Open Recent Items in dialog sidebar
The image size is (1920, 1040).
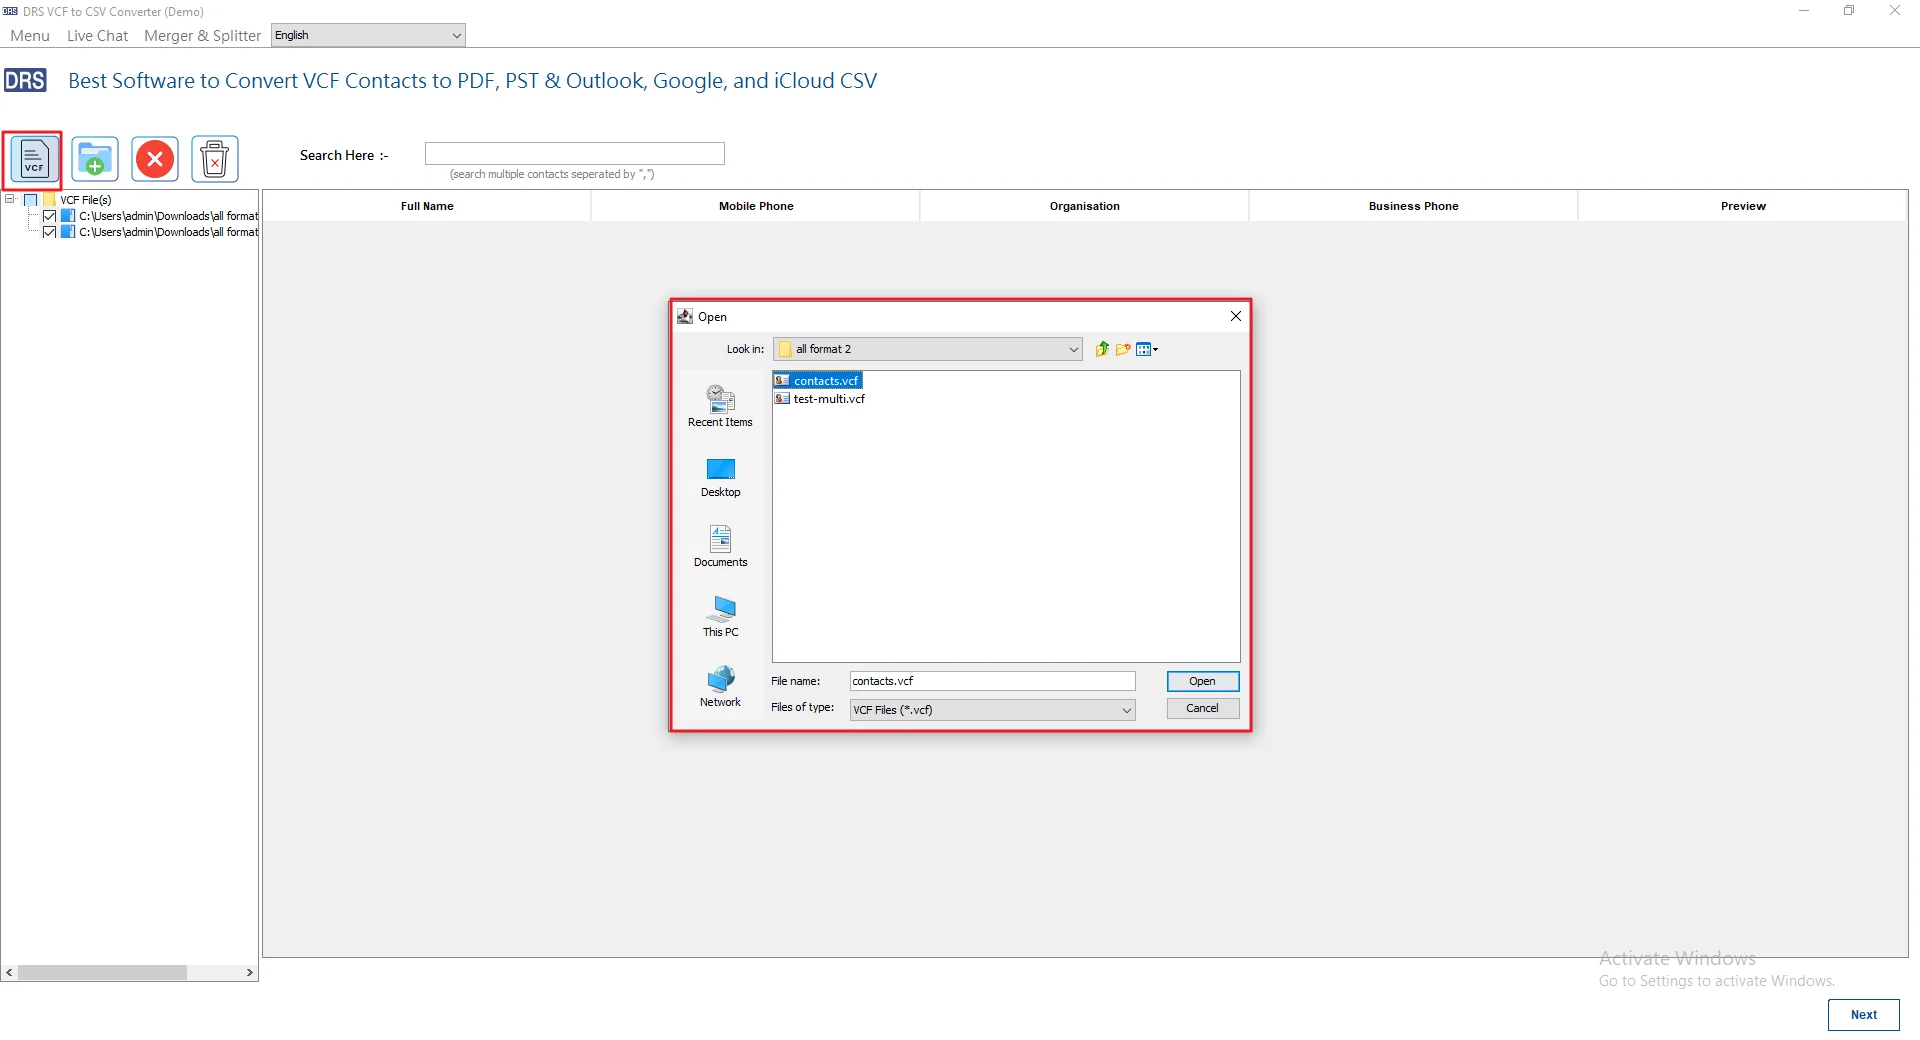point(720,406)
